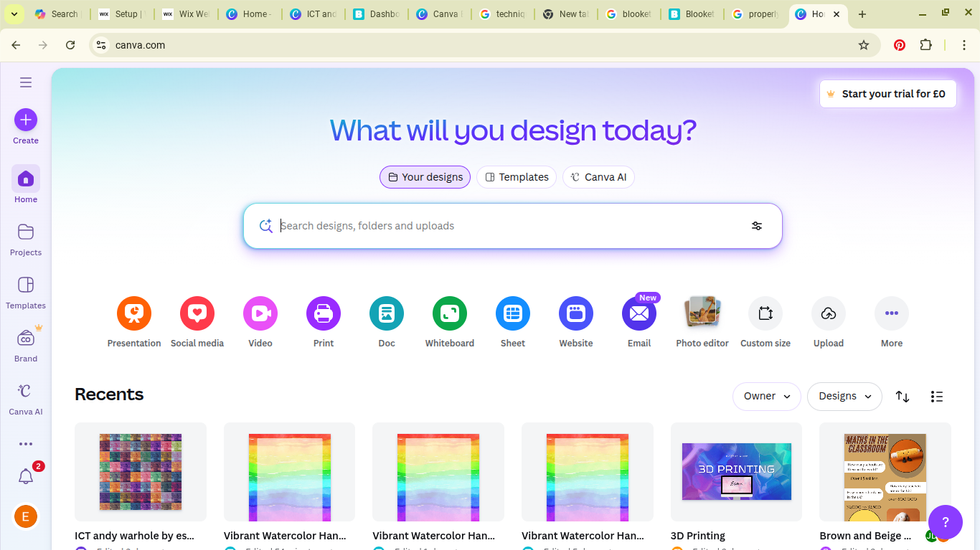View site information icon in address bar
980x550 pixels.
tap(101, 45)
